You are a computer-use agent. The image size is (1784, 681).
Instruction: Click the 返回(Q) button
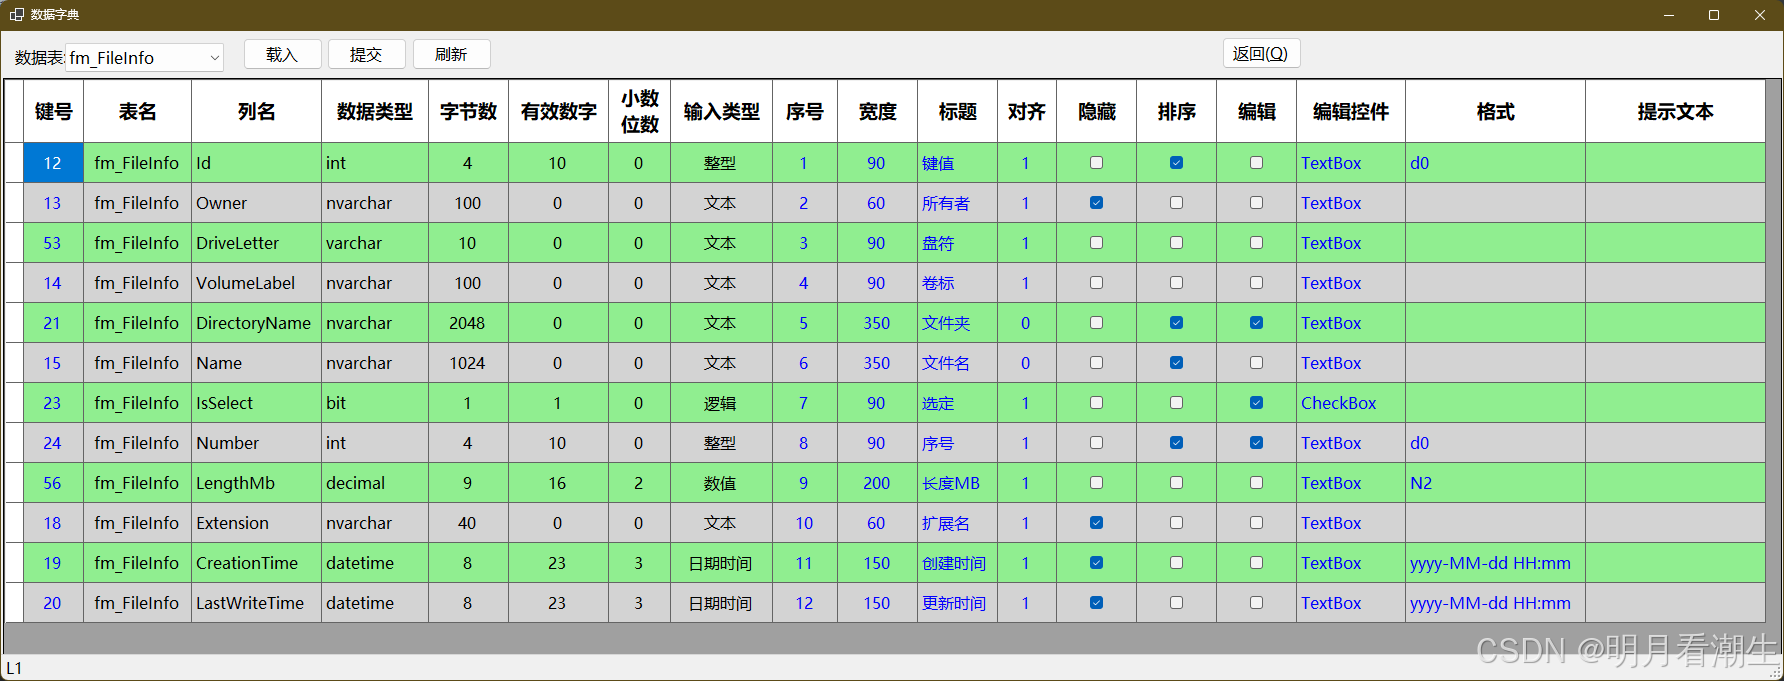[x=1261, y=53]
